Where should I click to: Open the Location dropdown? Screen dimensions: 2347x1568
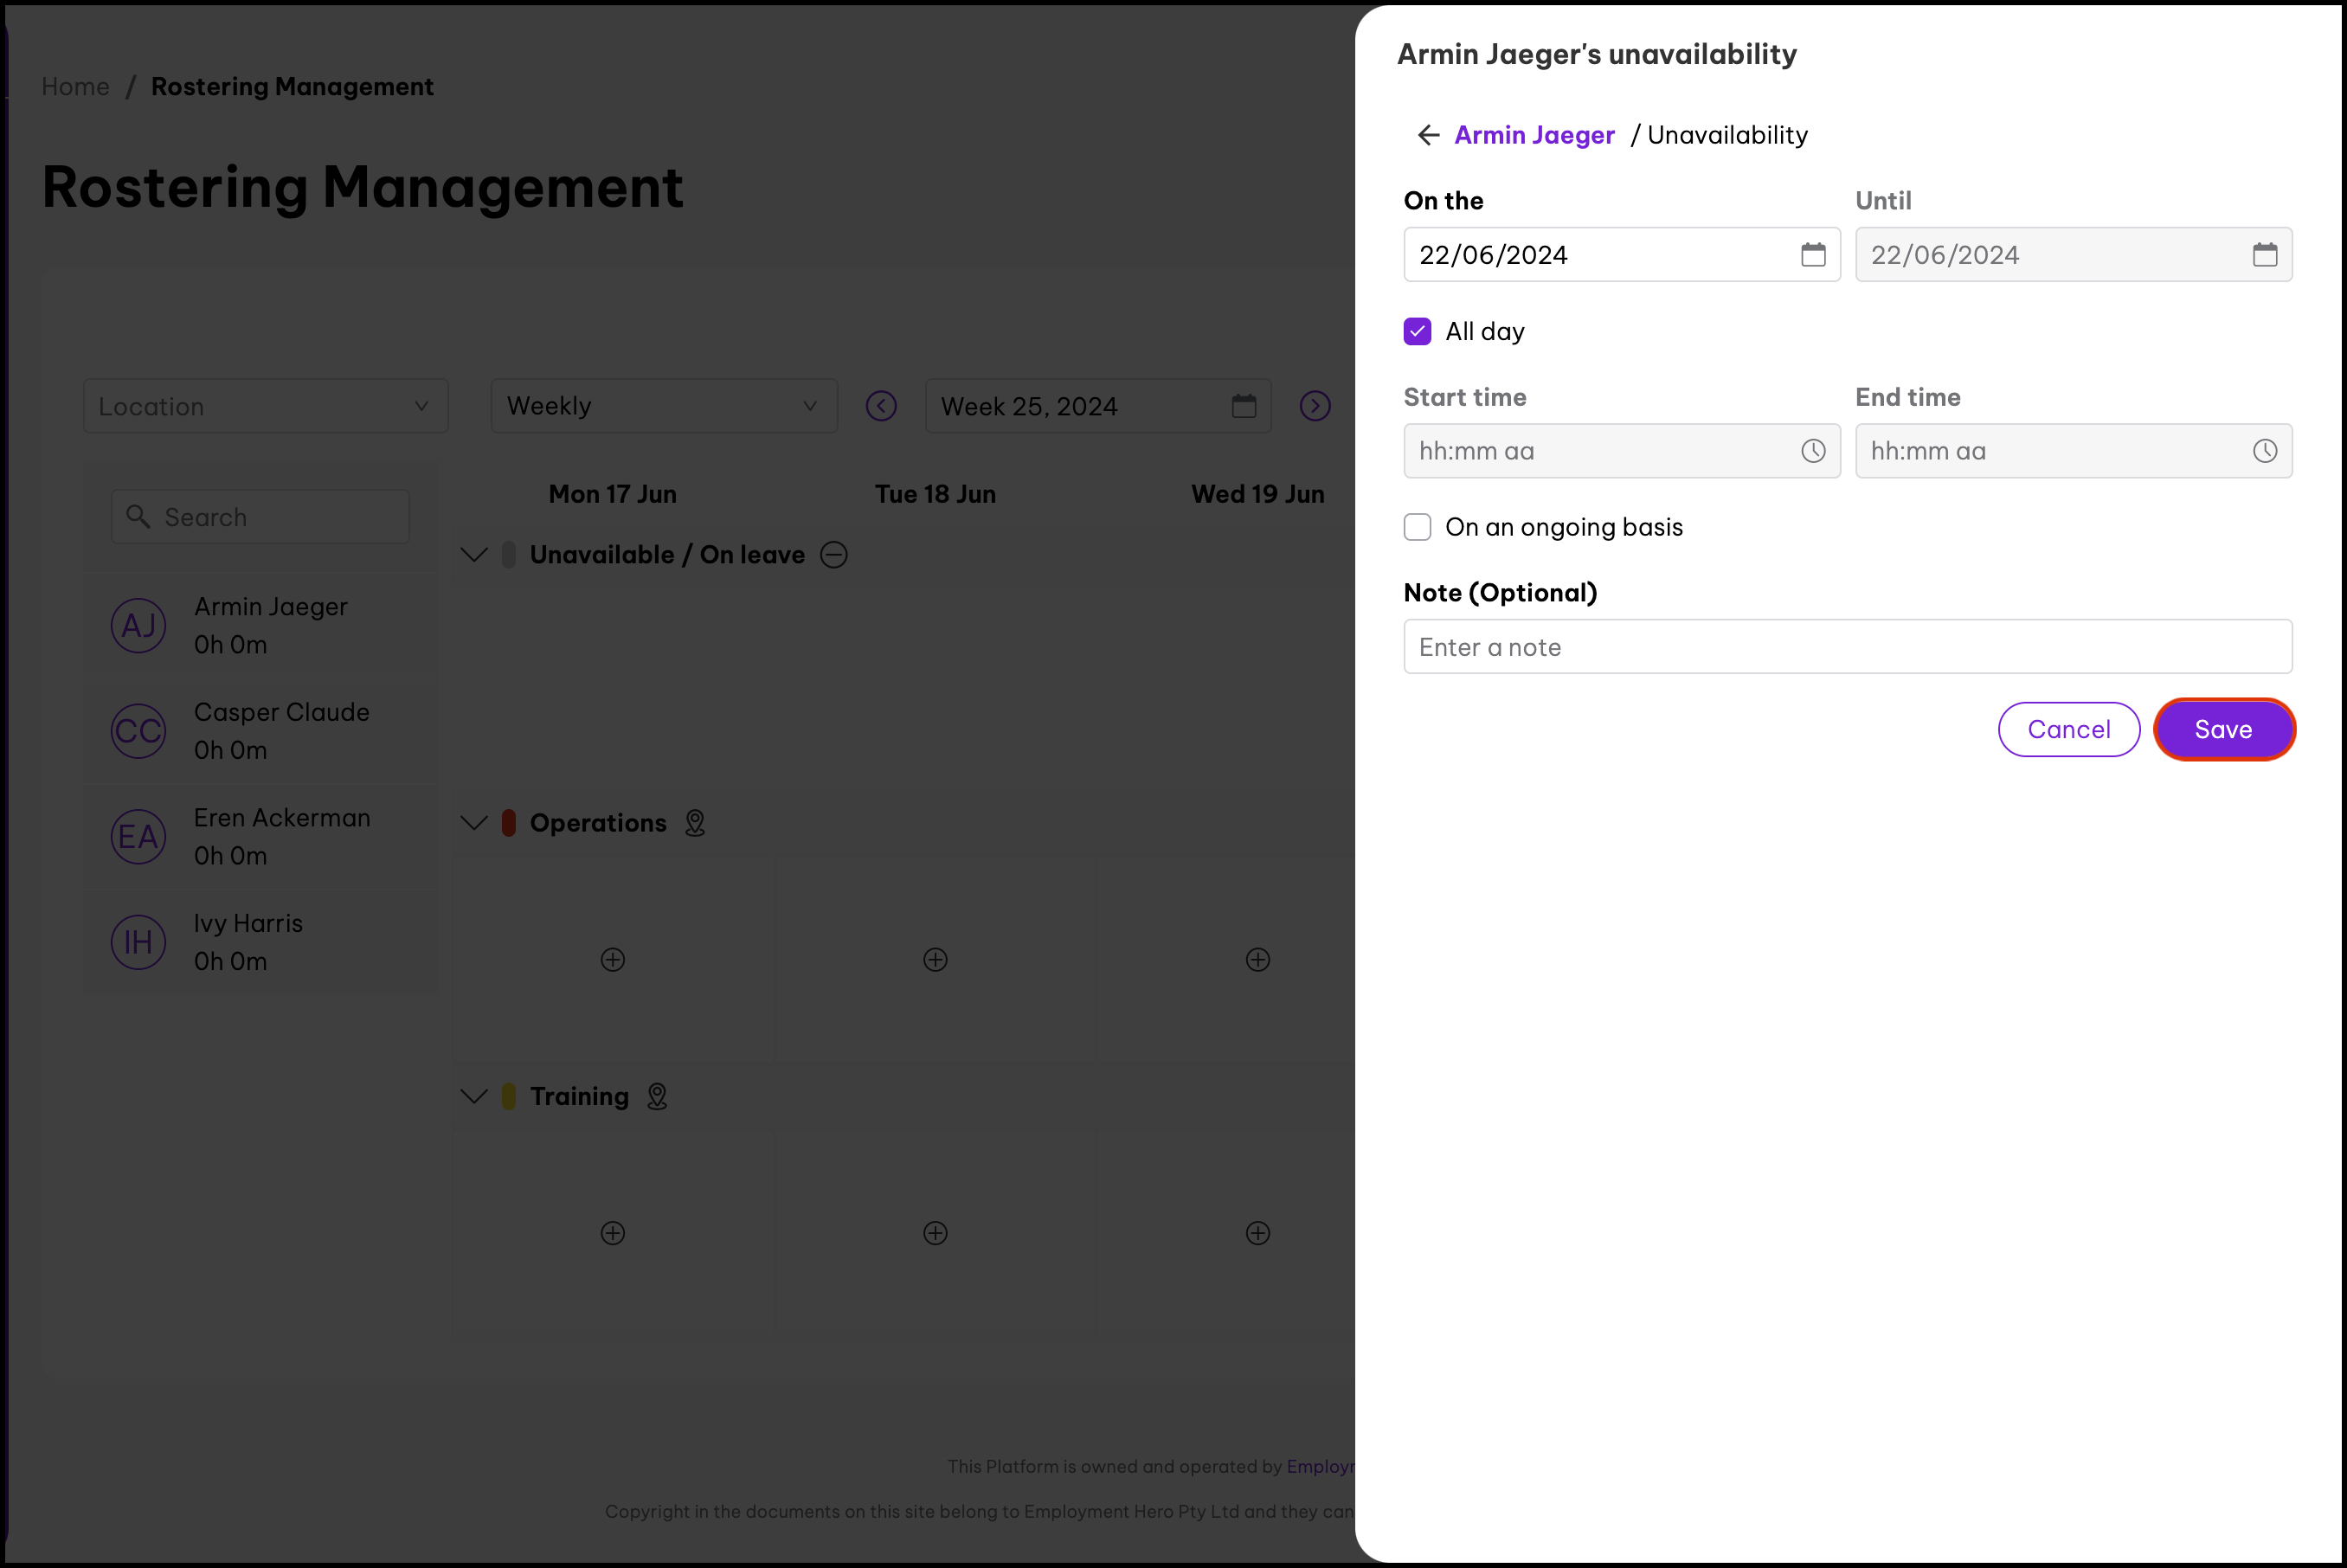tap(265, 406)
